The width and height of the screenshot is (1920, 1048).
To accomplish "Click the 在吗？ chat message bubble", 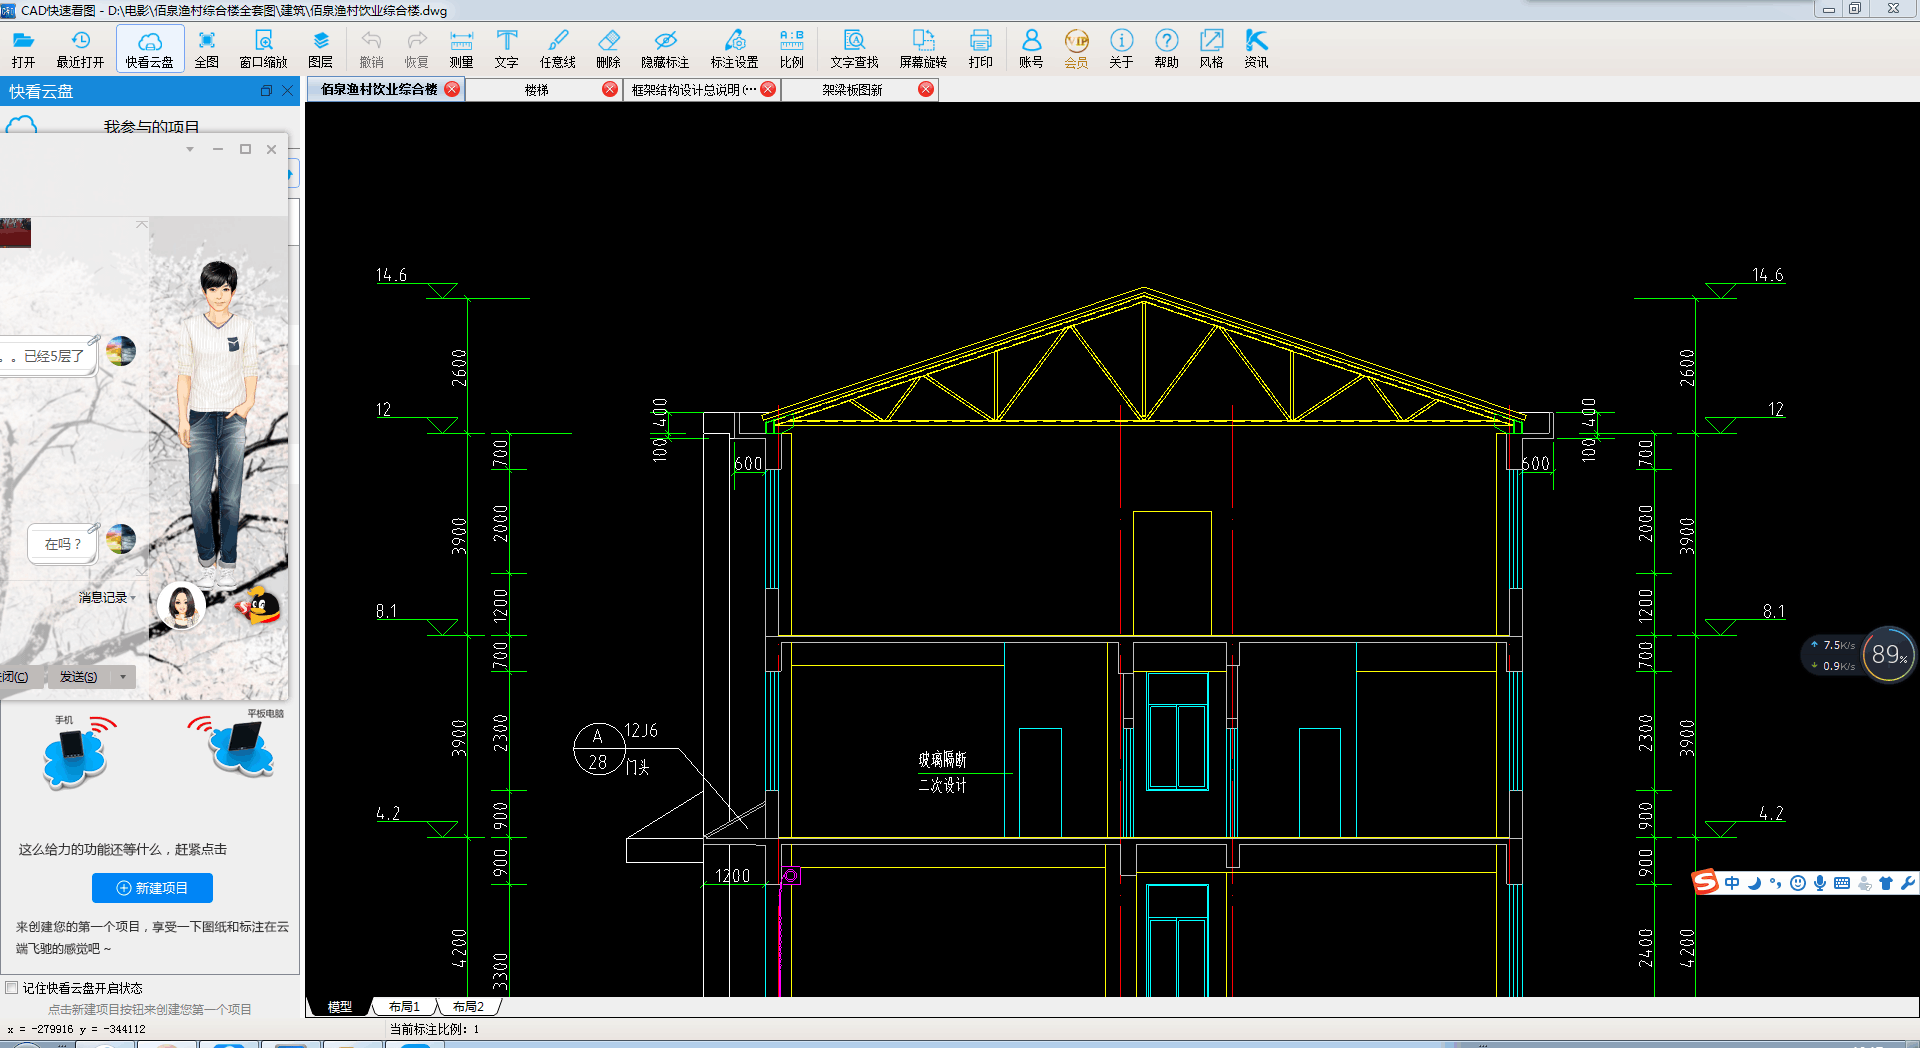I will tap(62, 544).
